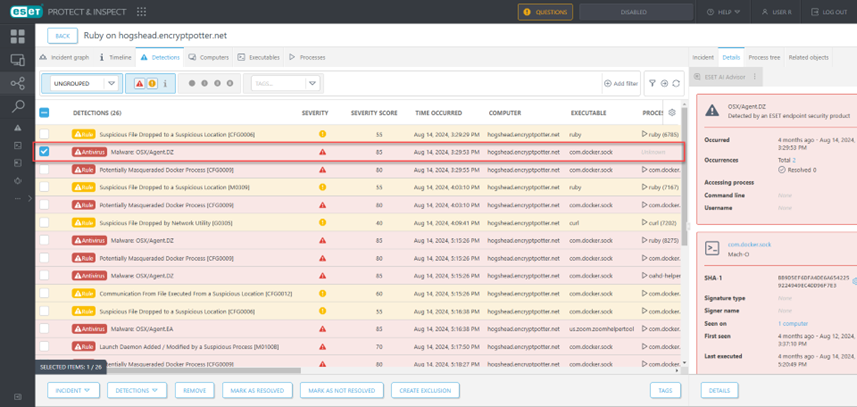
Task: Open the ESET AI Advisor kebab menu
Action: 755,76
